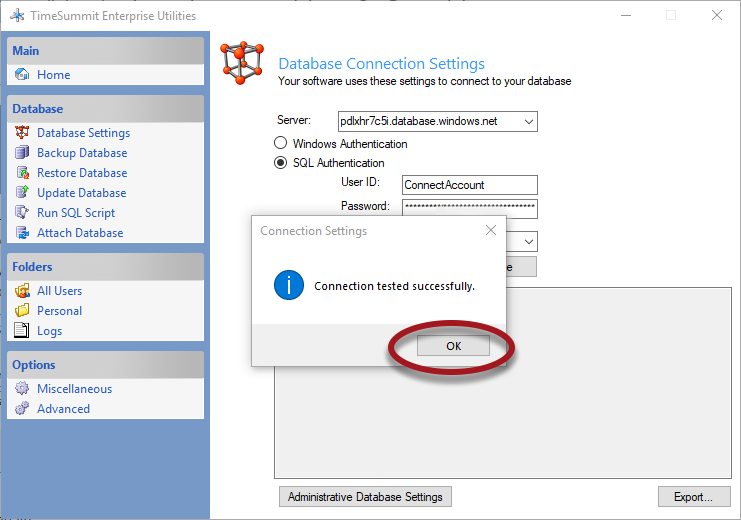Viewport: 741px width, 520px height.
Task: Open Miscellaneous options
Action: tap(75, 389)
